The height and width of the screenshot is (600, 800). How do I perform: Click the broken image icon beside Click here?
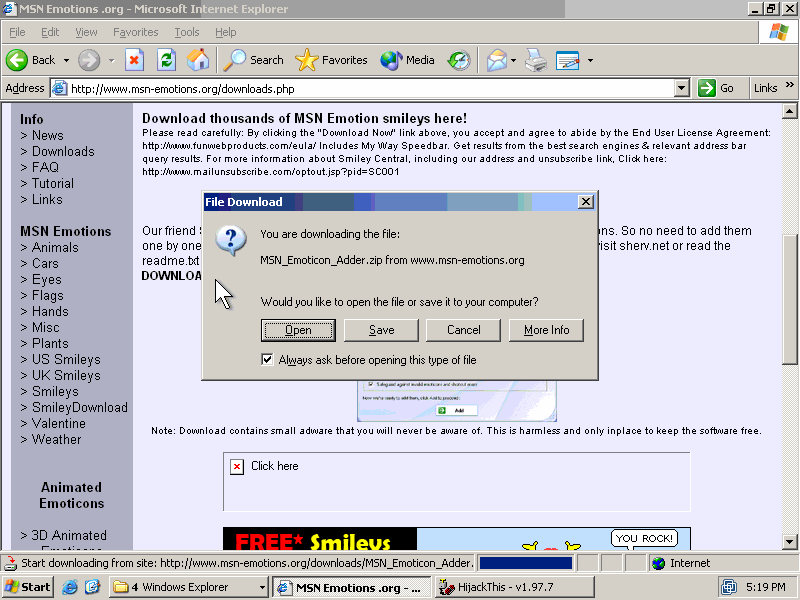(237, 466)
